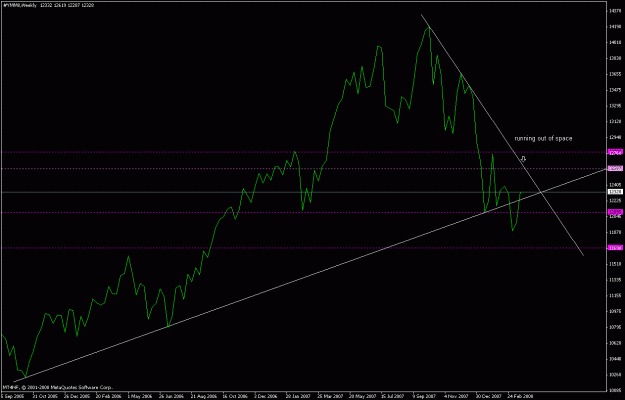Click the 10620 price axis label
The width and height of the screenshot is (625, 400).
[614, 343]
